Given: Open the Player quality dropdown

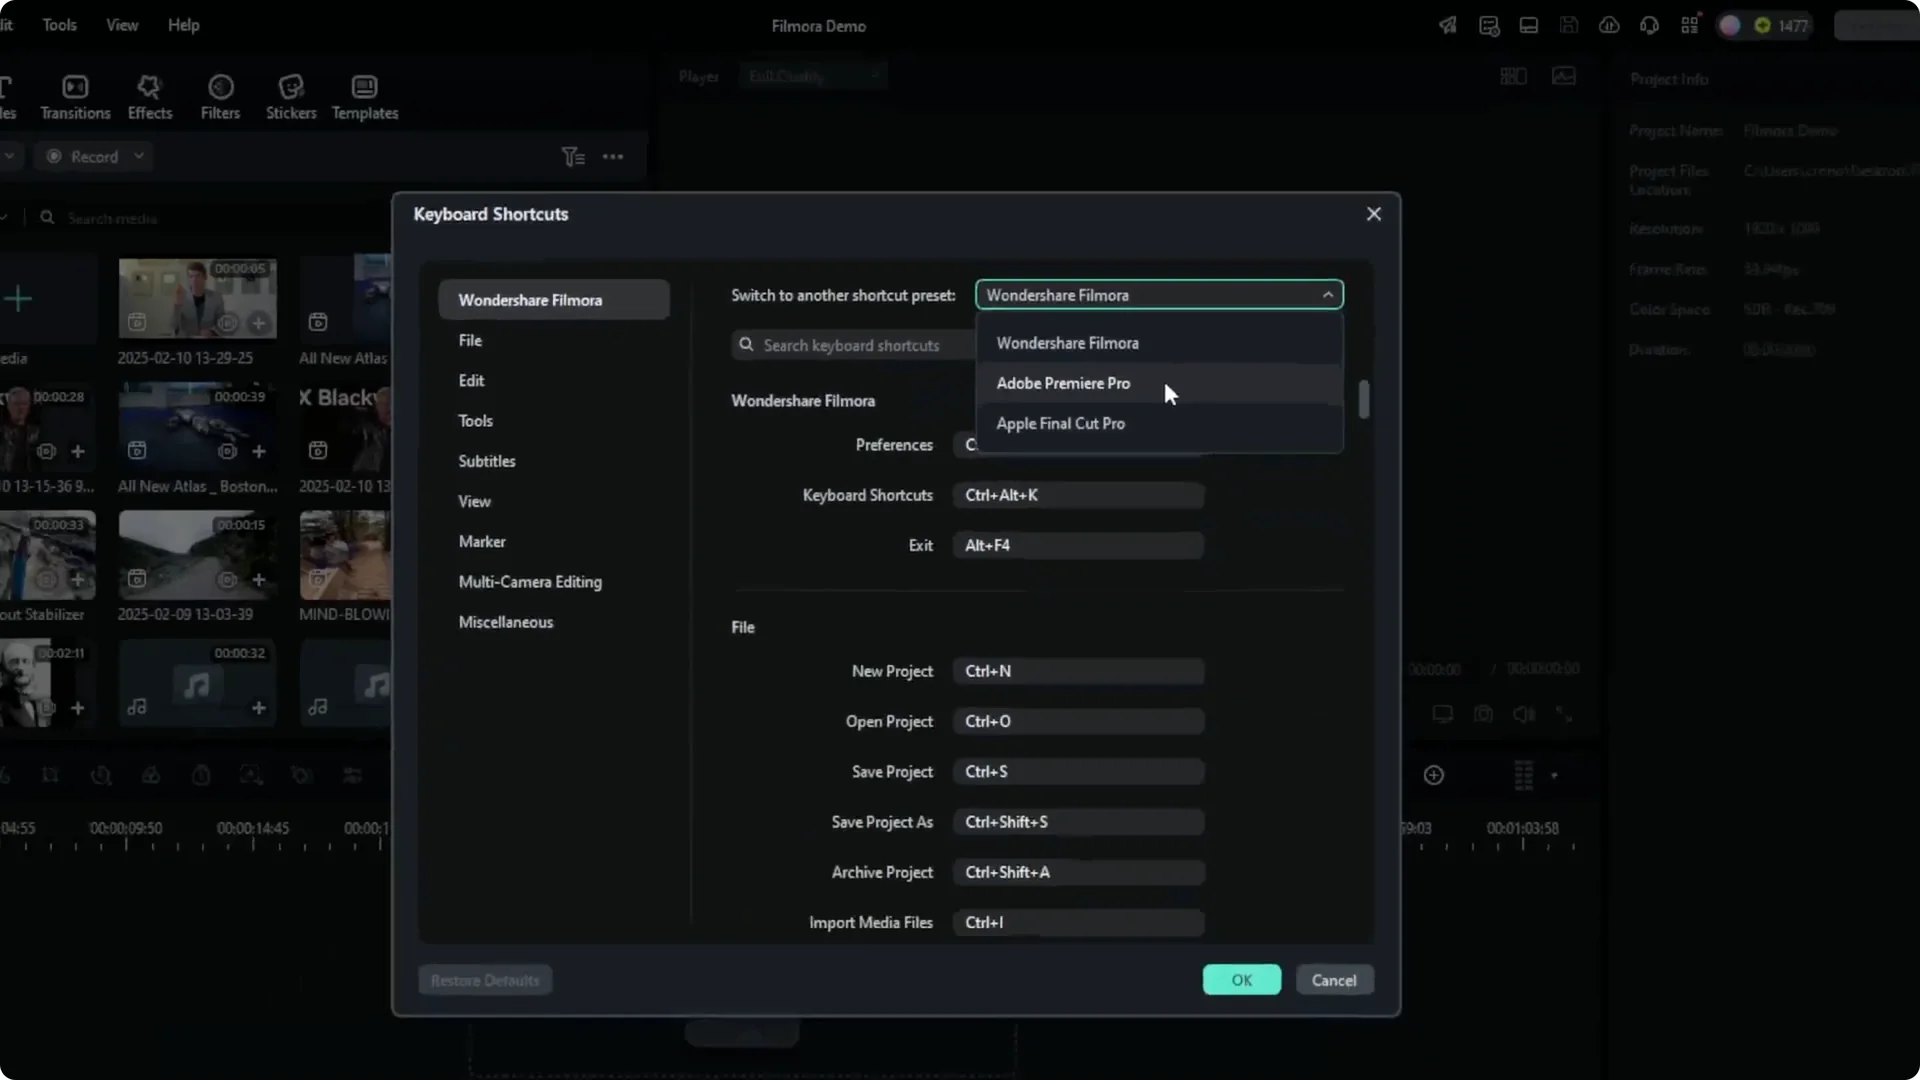Looking at the screenshot, I should [812, 75].
